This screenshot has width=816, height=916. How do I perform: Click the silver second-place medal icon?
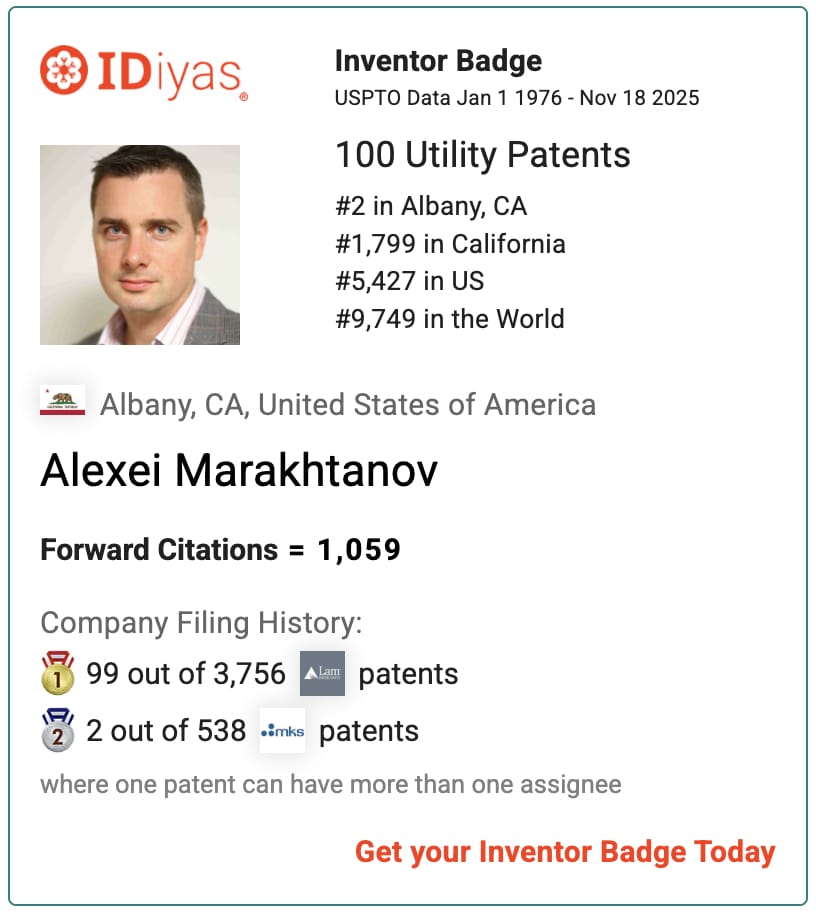(57, 730)
